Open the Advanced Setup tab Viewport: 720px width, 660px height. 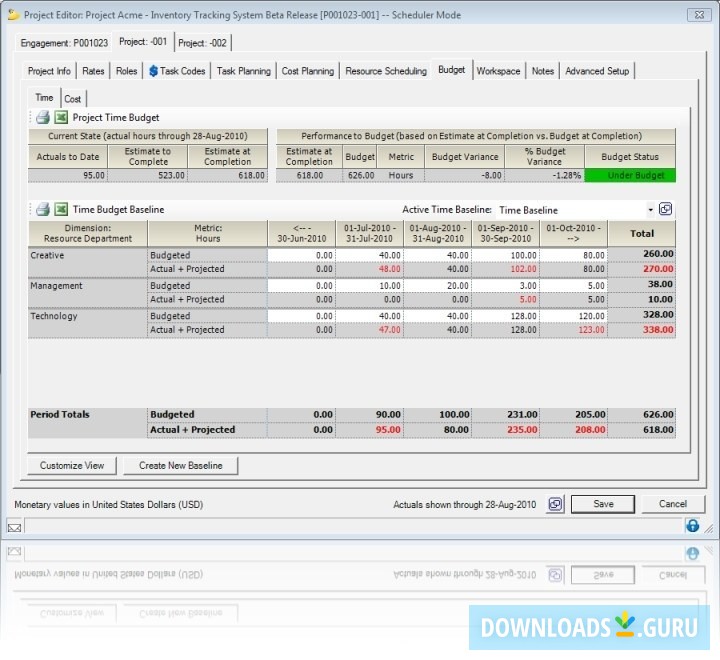pyautogui.click(x=597, y=71)
